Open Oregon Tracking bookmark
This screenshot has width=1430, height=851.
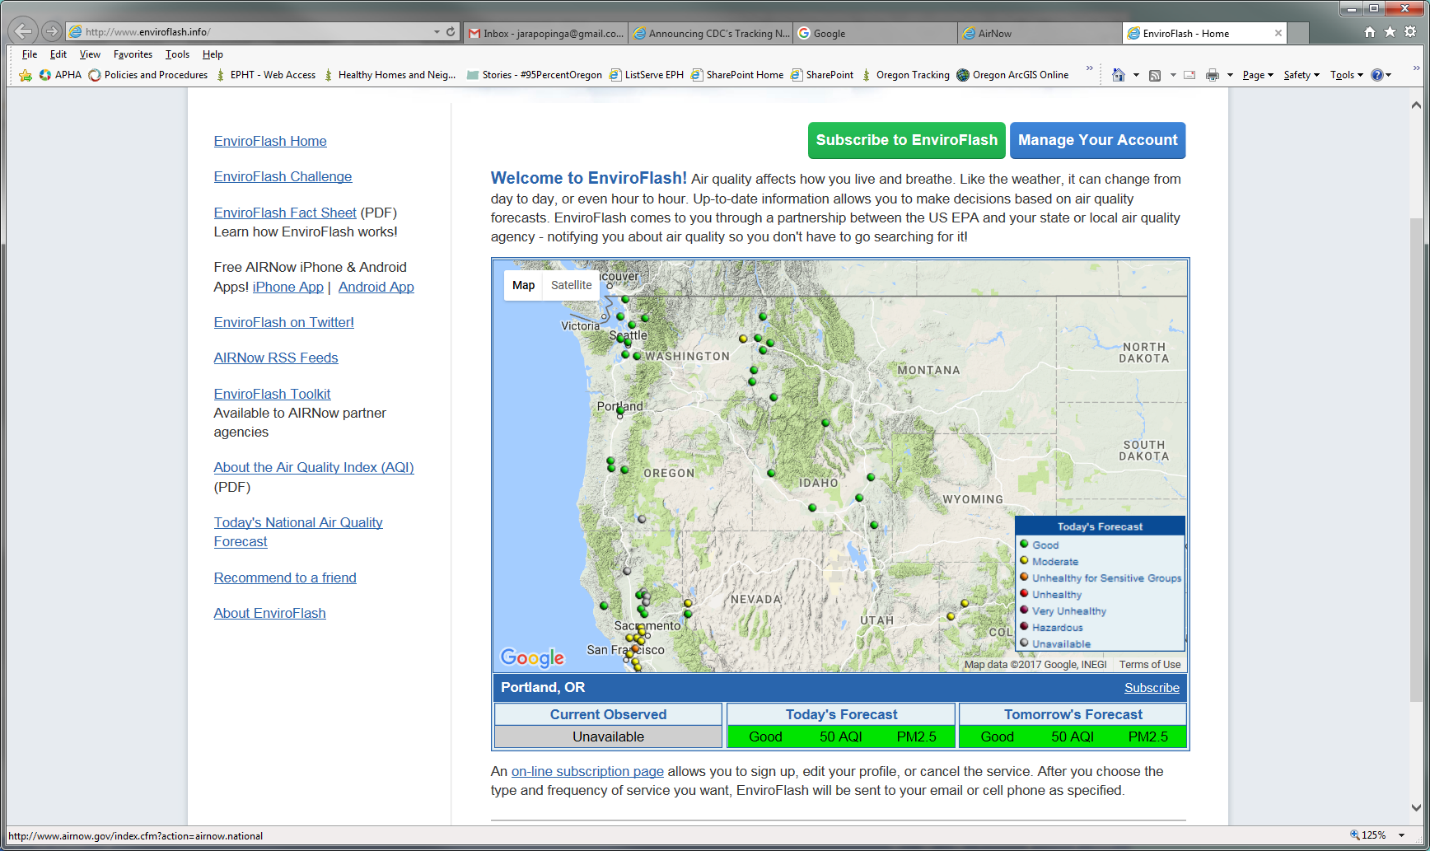click(905, 75)
